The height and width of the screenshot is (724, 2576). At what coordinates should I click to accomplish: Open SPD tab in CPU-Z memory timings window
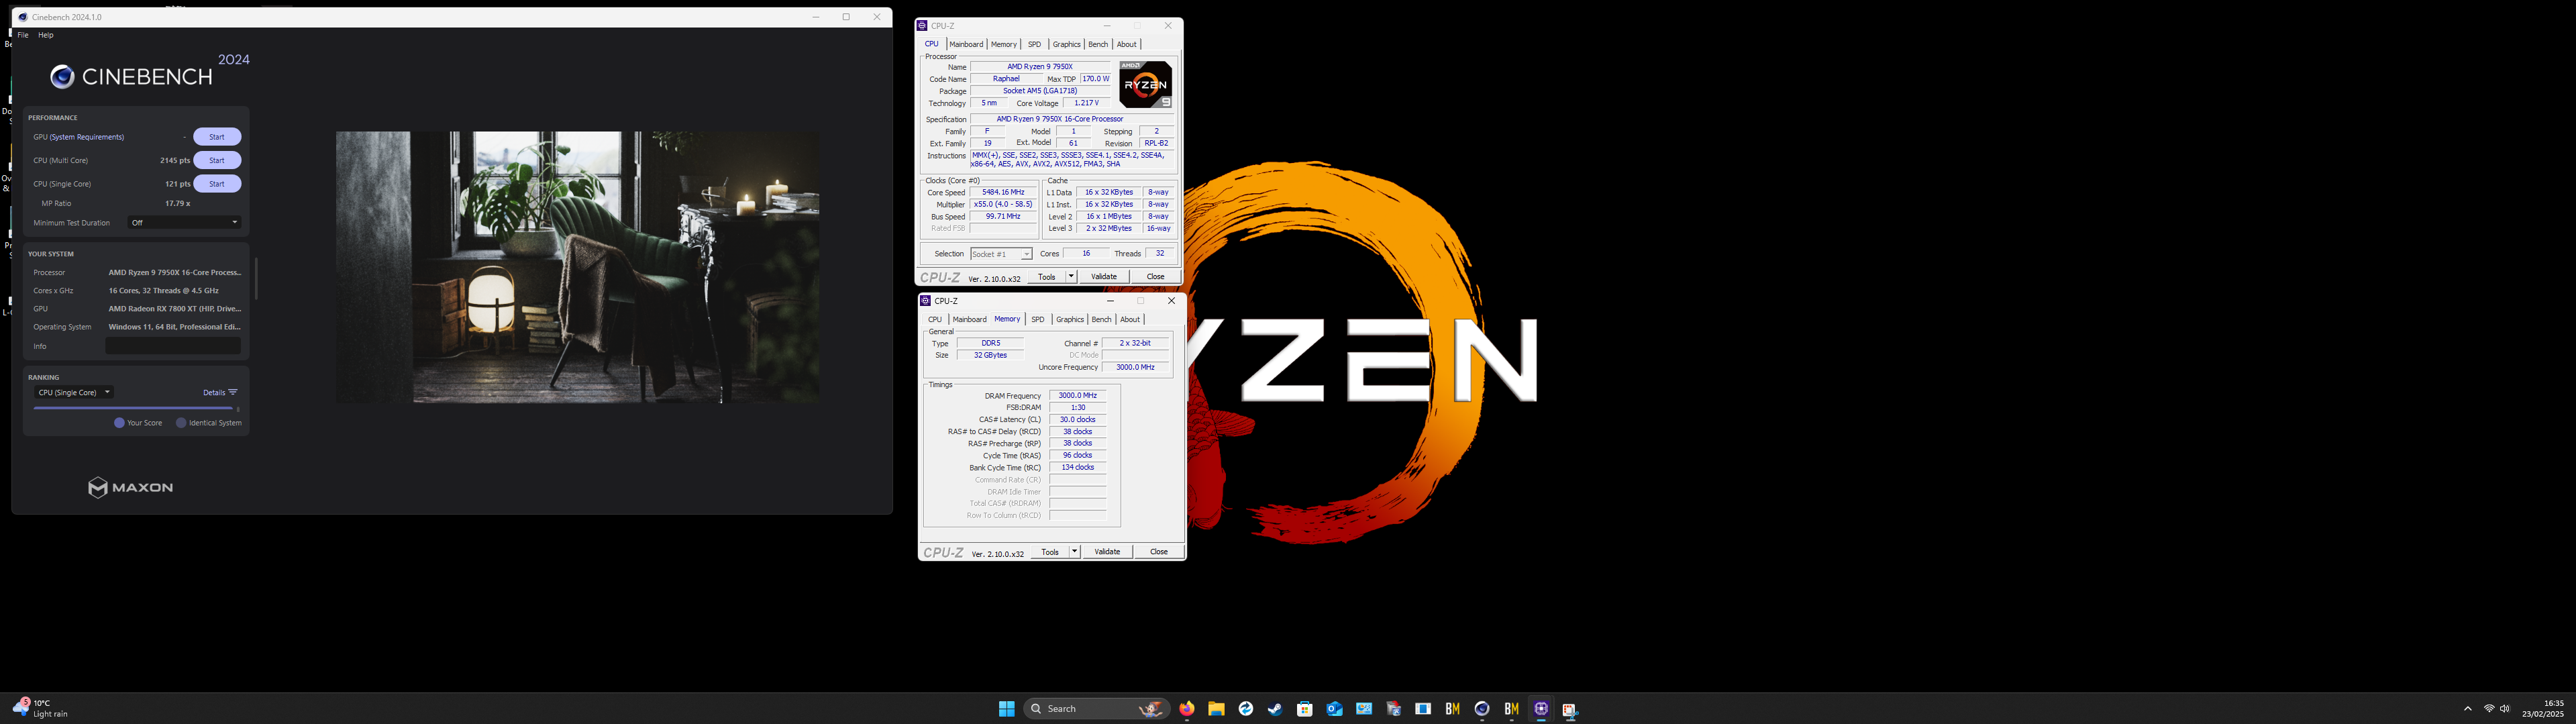point(1038,320)
